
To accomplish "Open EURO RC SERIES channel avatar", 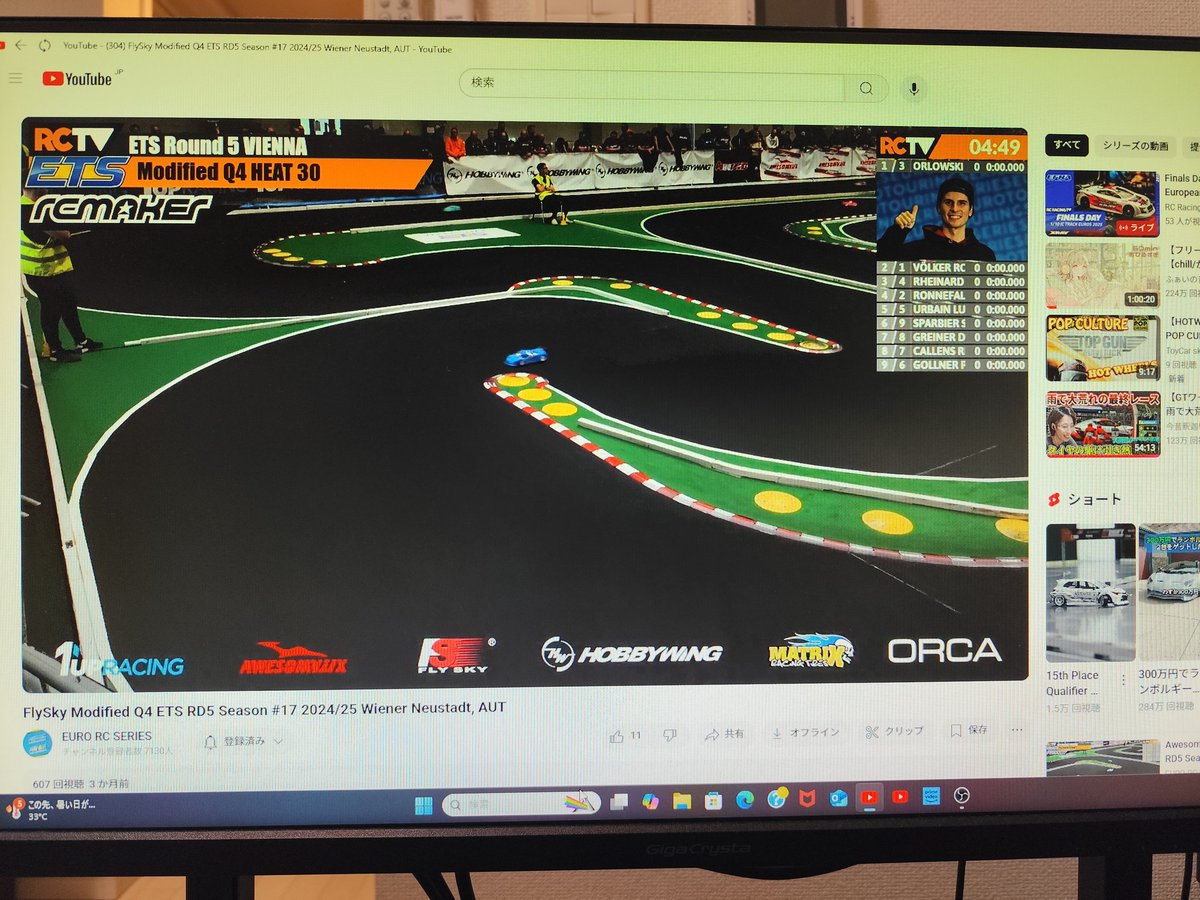I will tap(37, 742).
